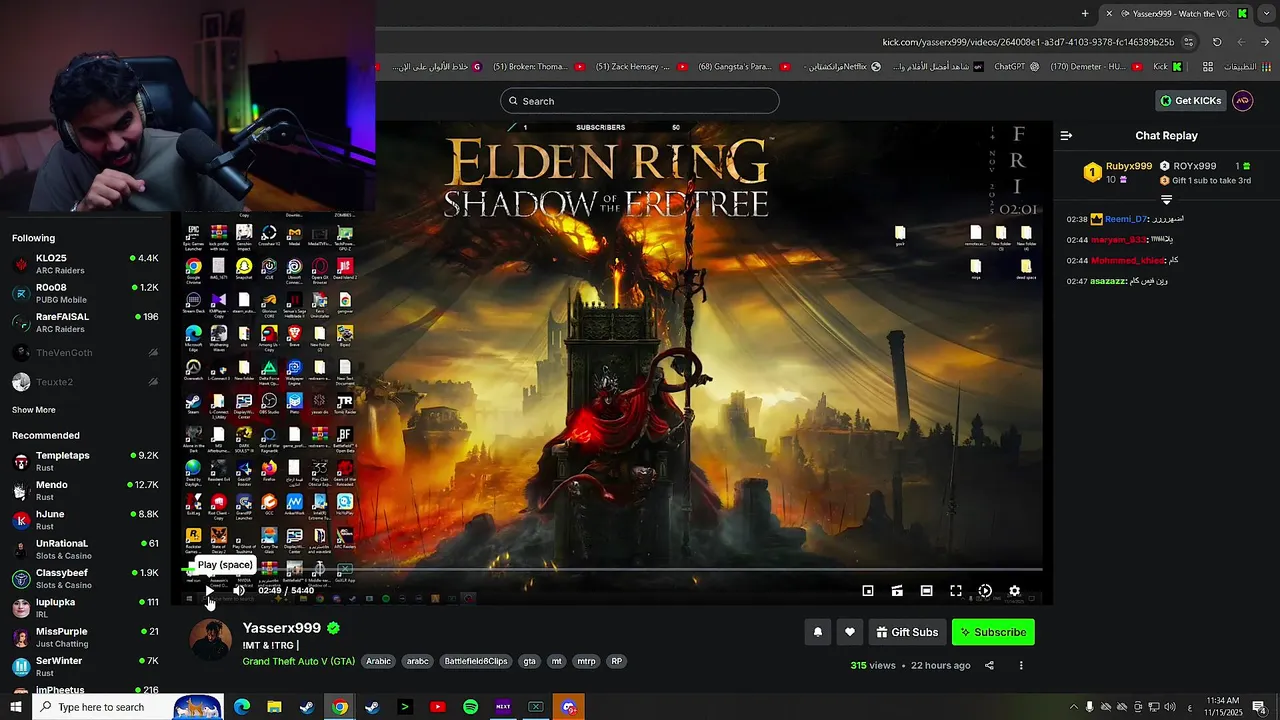The image size is (1280, 720).
Task: Open a new browser tab
Action: [x=1085, y=13]
